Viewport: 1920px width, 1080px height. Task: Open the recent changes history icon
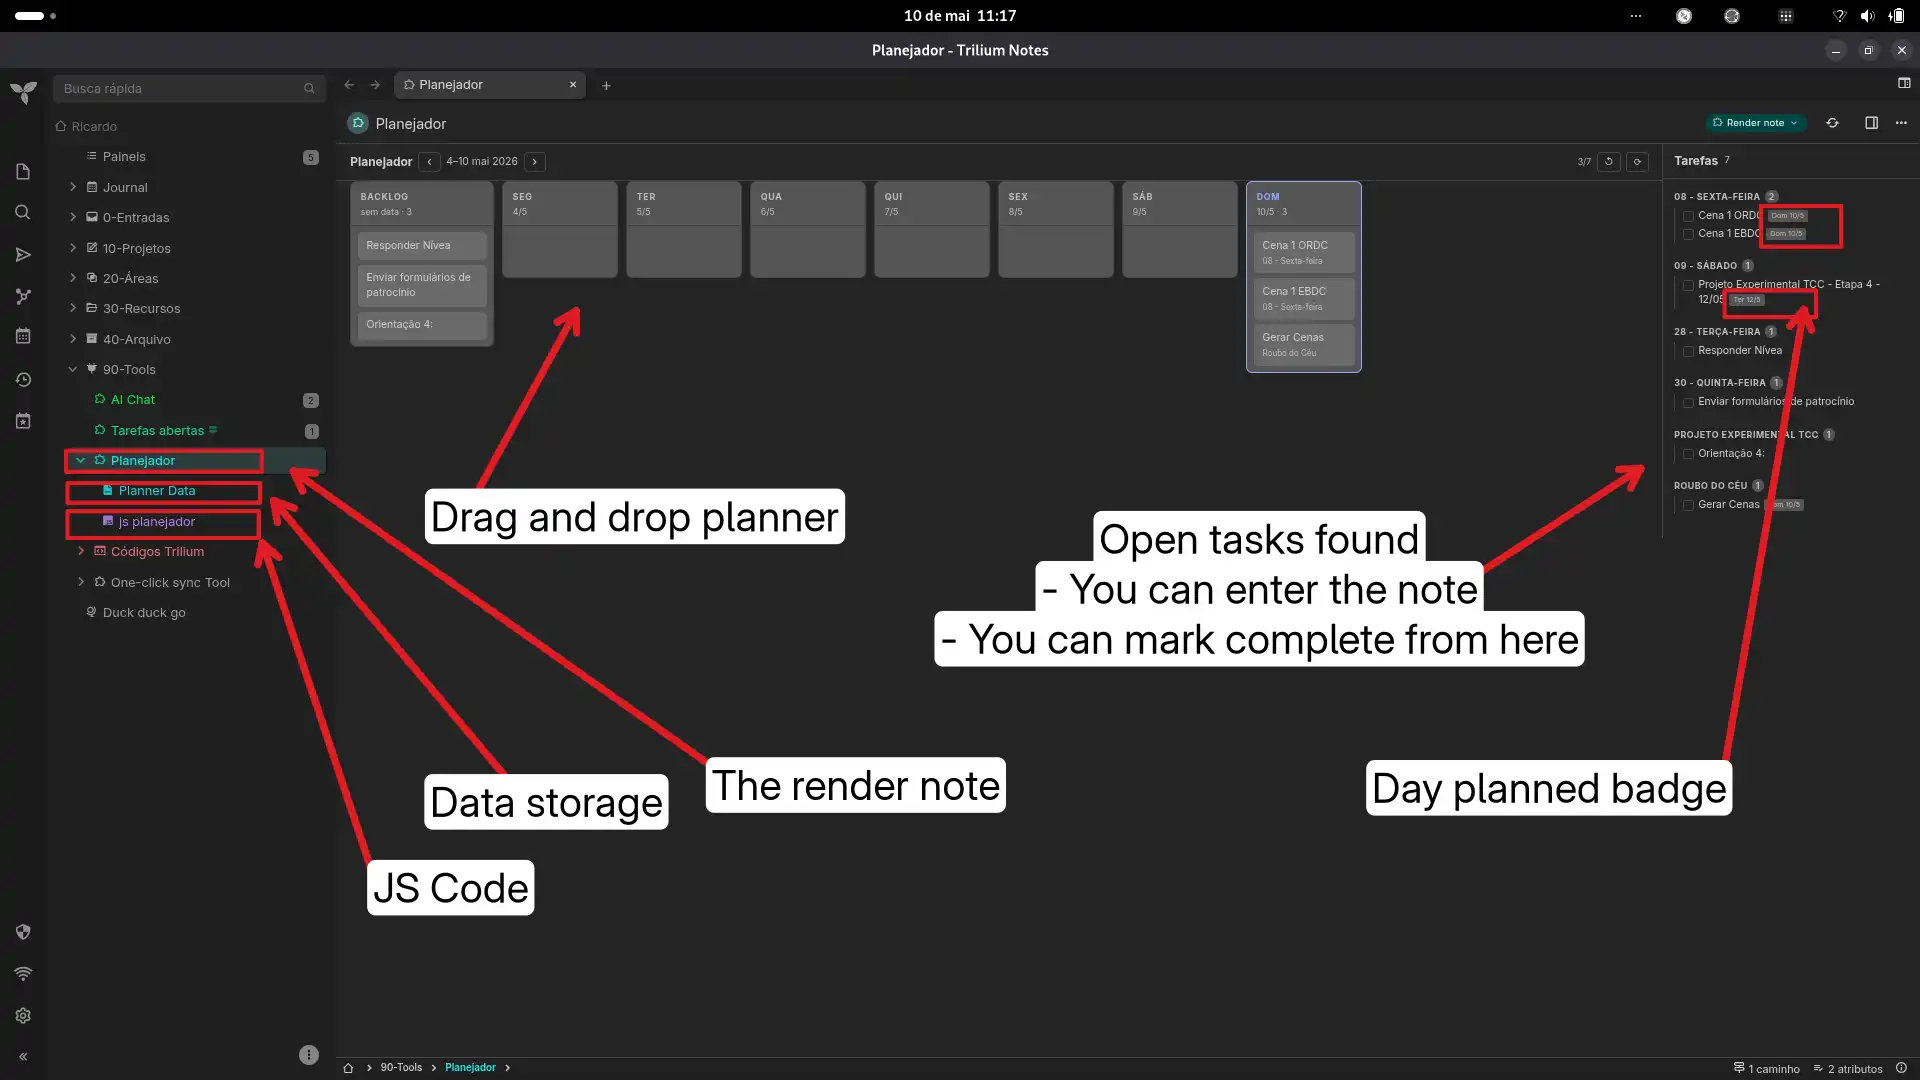[23, 380]
